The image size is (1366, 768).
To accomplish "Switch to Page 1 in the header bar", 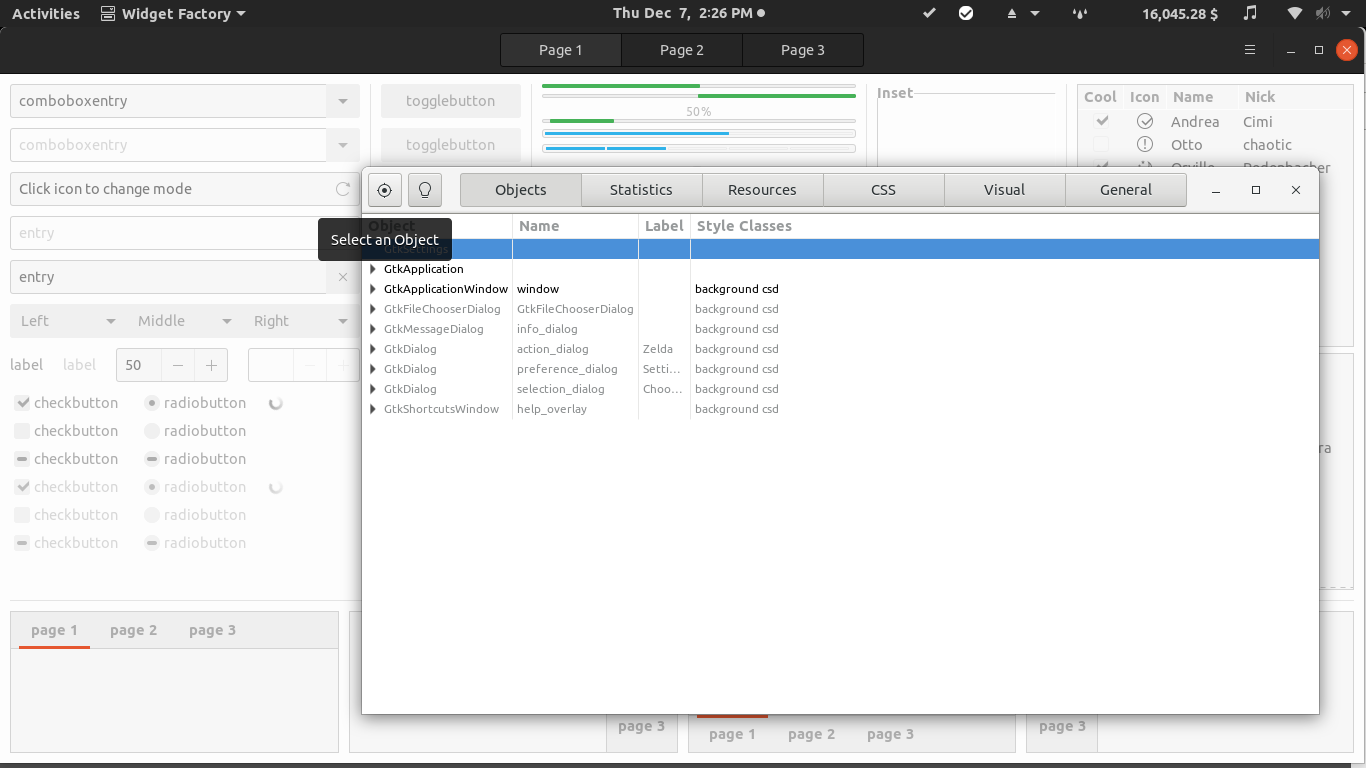I will tap(561, 50).
